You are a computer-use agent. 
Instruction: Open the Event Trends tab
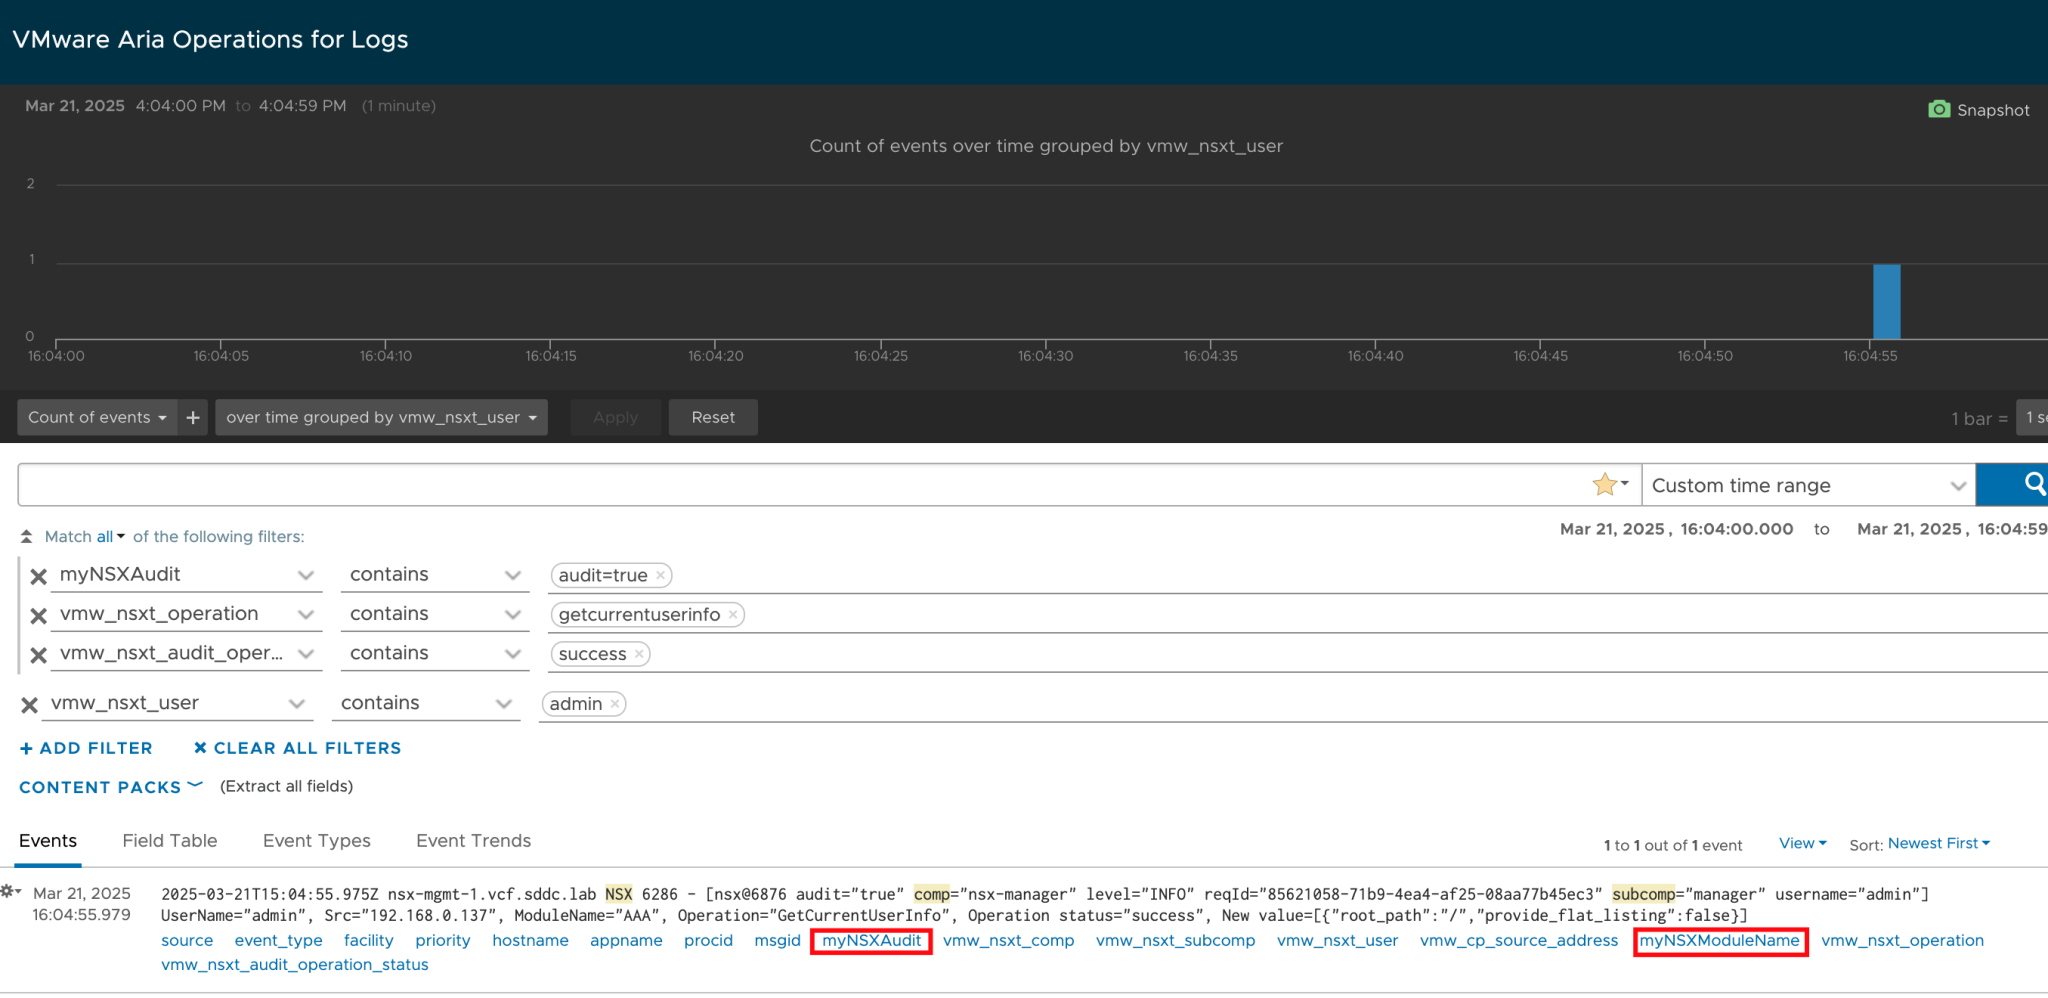coord(472,841)
